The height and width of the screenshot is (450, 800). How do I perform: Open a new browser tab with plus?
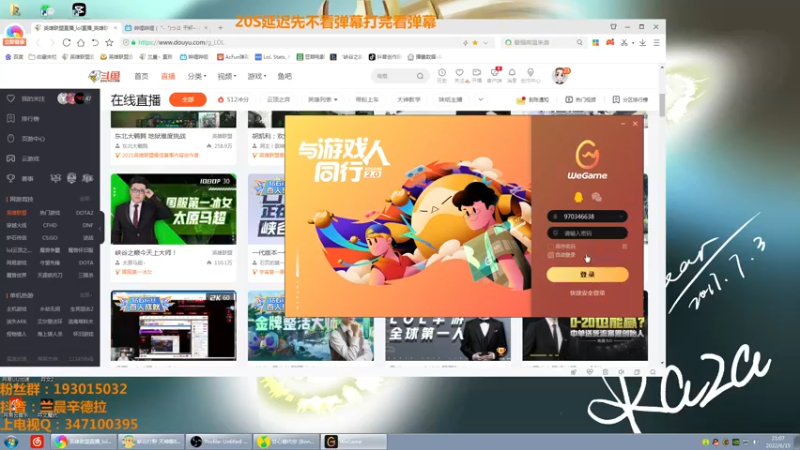(x=220, y=28)
